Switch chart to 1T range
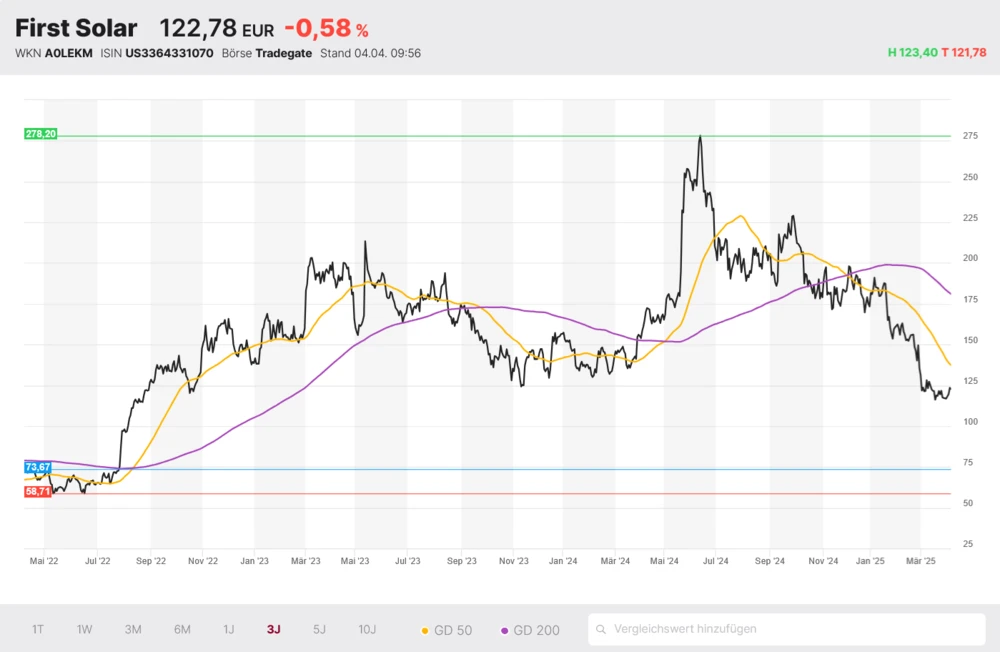Viewport: 1000px width, 652px height. [x=38, y=630]
